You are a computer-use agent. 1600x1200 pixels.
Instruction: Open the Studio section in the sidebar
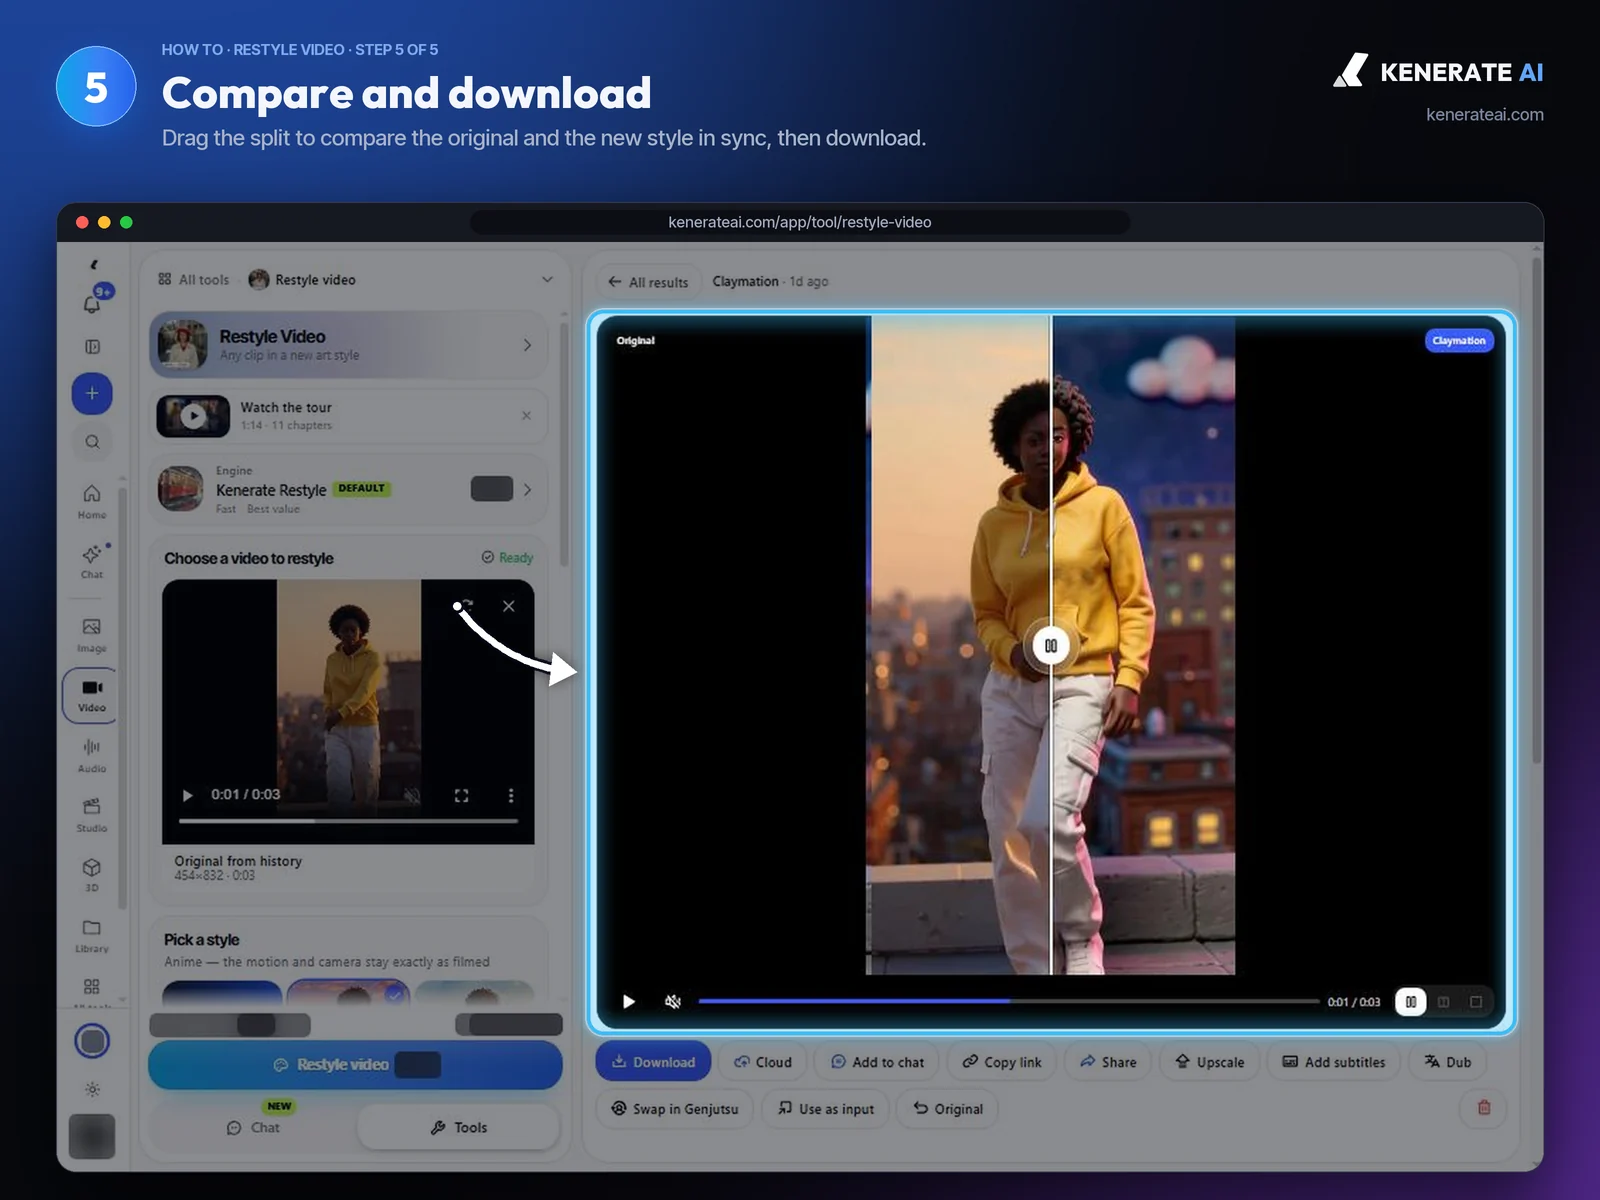92,814
